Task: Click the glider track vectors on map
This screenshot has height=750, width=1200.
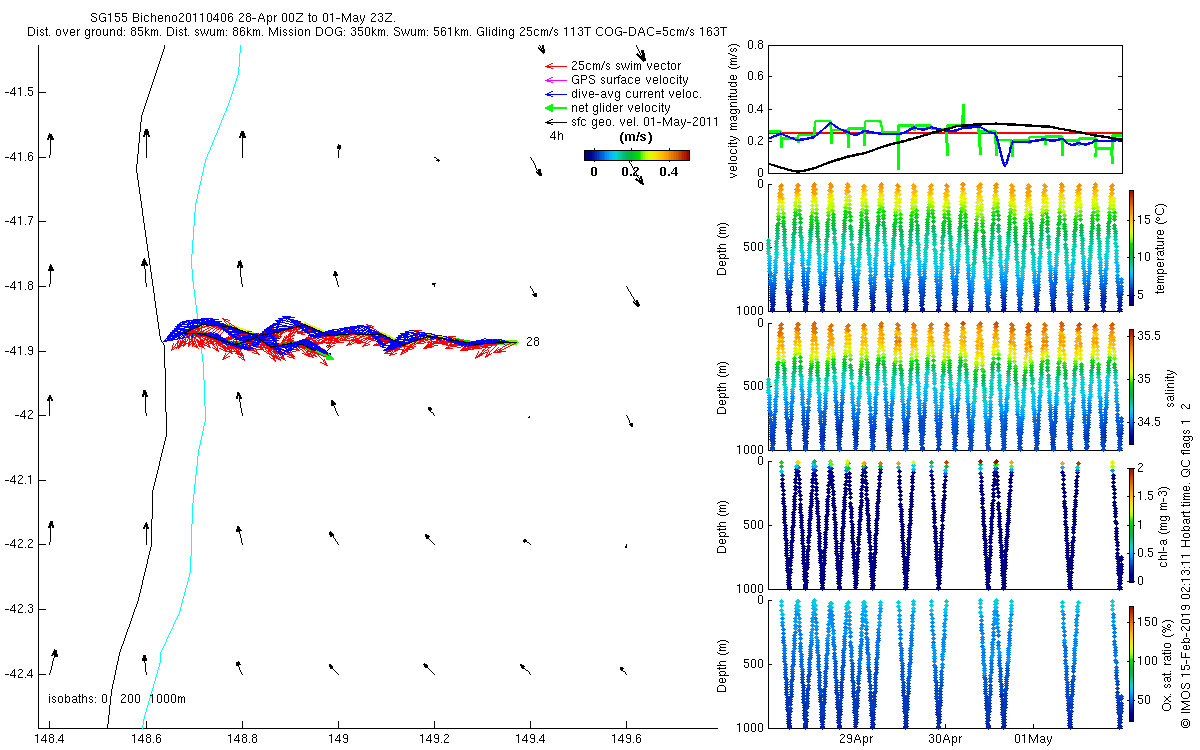Action: point(340,340)
